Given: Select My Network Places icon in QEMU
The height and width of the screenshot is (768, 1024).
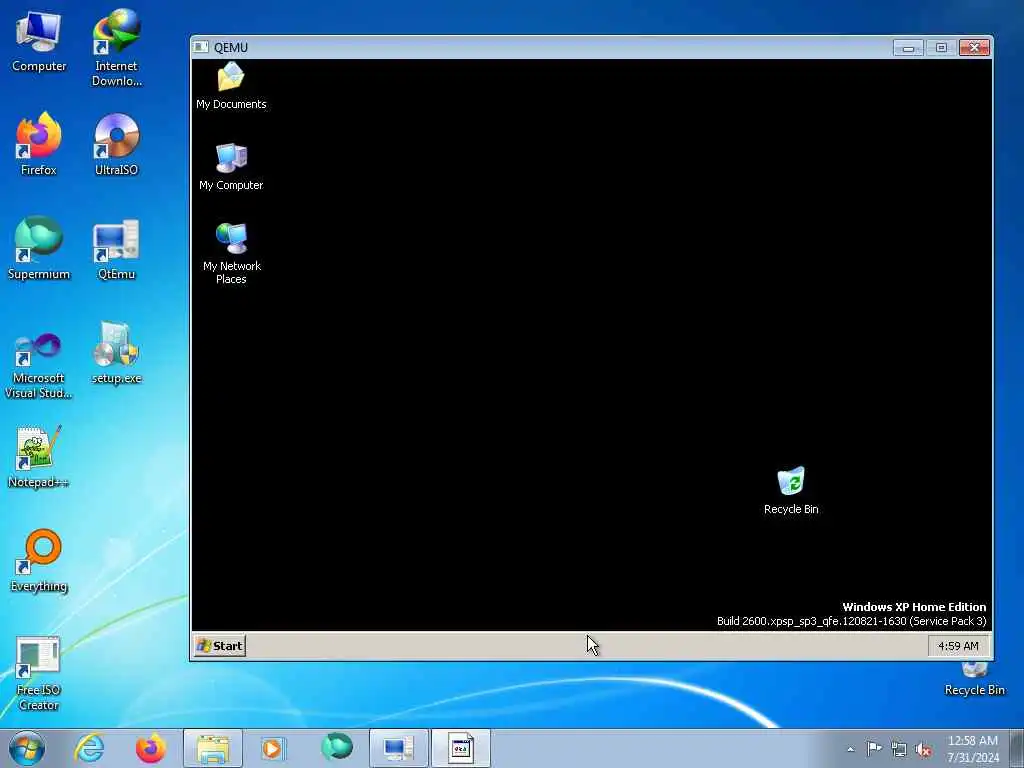Looking at the screenshot, I should 231,253.
